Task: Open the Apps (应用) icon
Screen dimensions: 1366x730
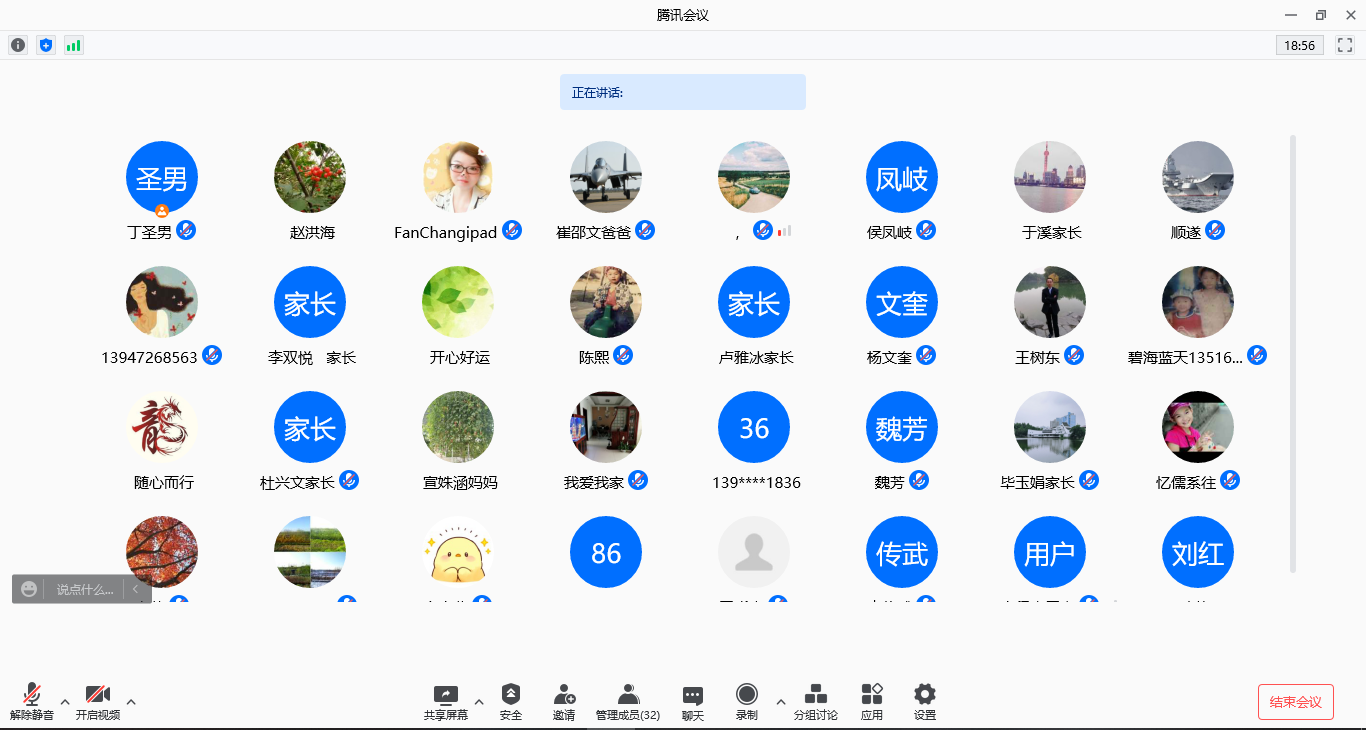Action: click(x=872, y=701)
